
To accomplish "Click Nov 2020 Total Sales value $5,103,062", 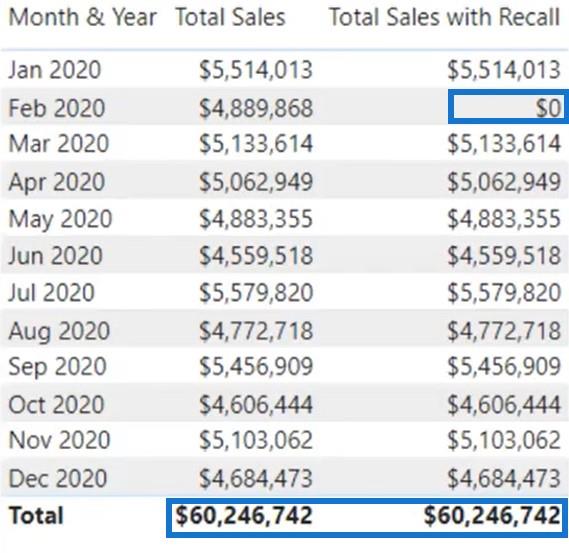I will (x=256, y=440).
